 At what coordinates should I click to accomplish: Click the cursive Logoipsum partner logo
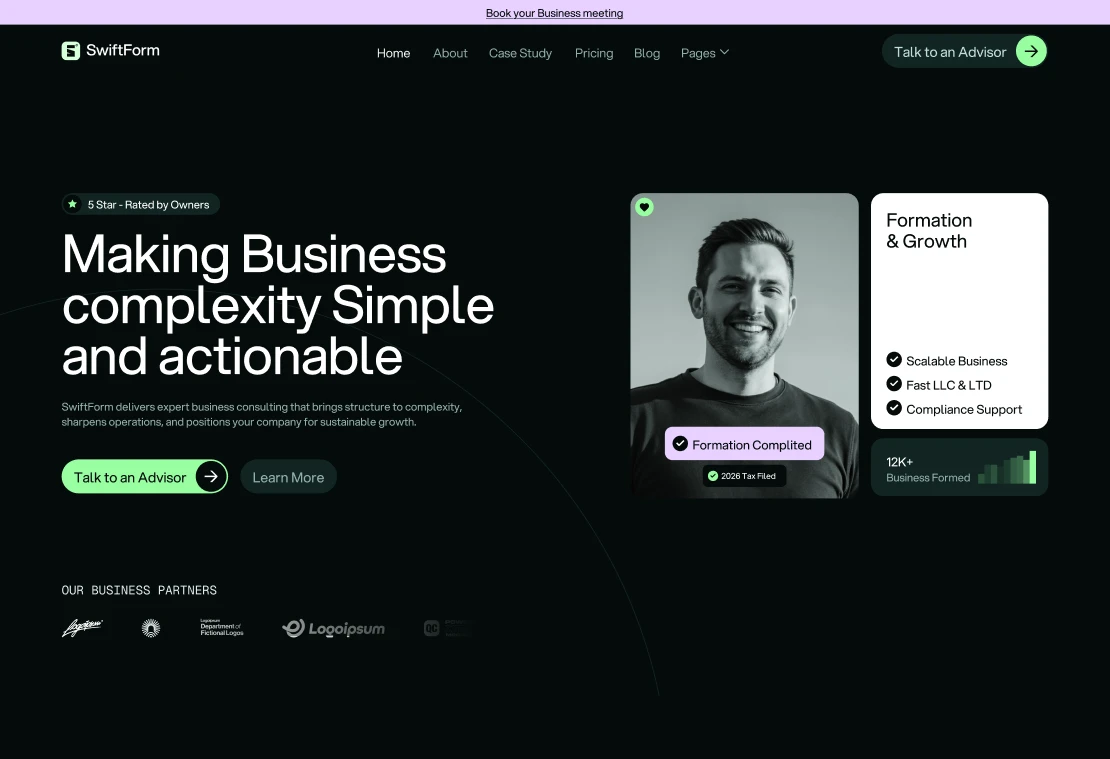pos(82,628)
